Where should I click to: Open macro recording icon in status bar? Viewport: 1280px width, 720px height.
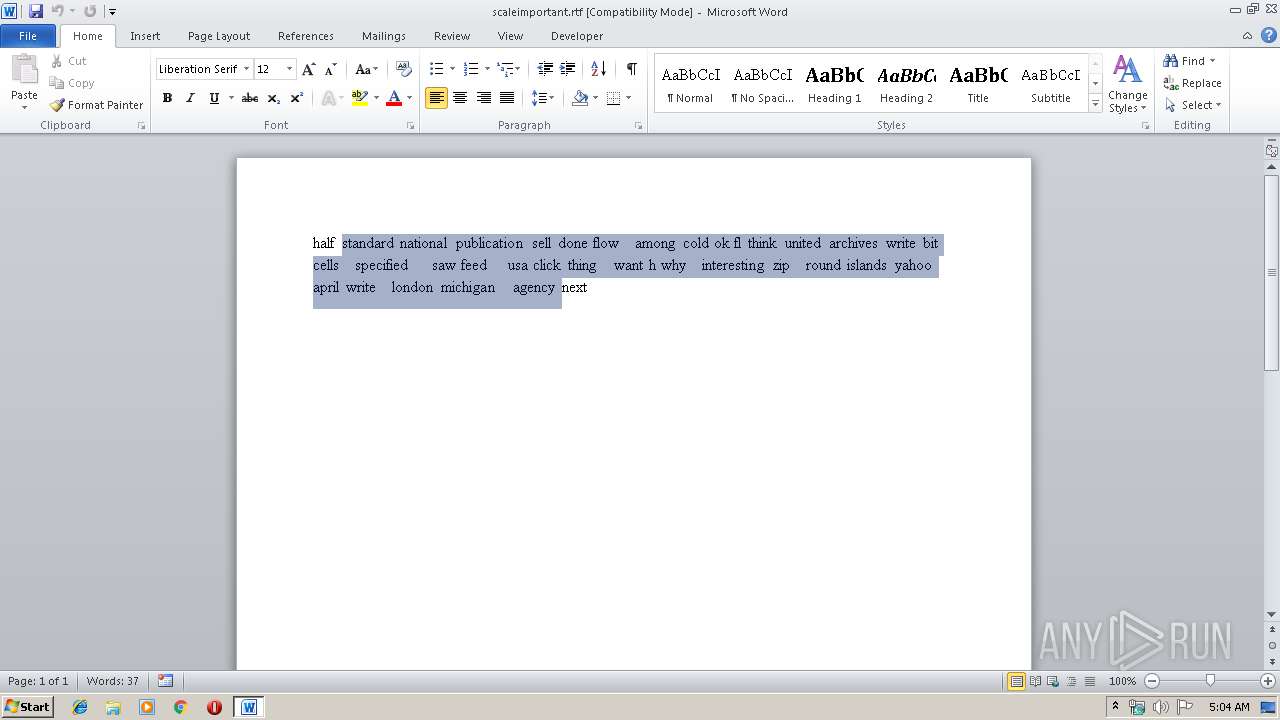click(165, 681)
